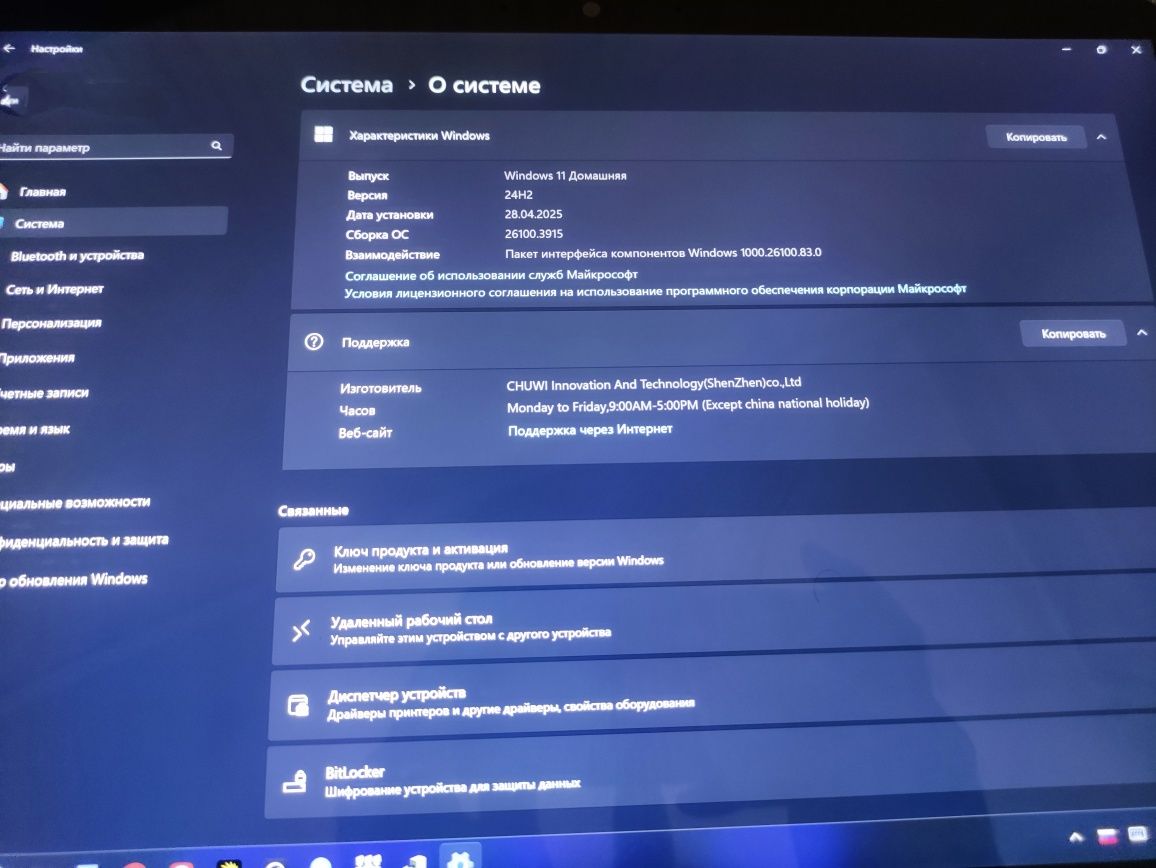
Task: Click the manufacturer text CHUWI Innovation And Technology
Action: click(653, 383)
